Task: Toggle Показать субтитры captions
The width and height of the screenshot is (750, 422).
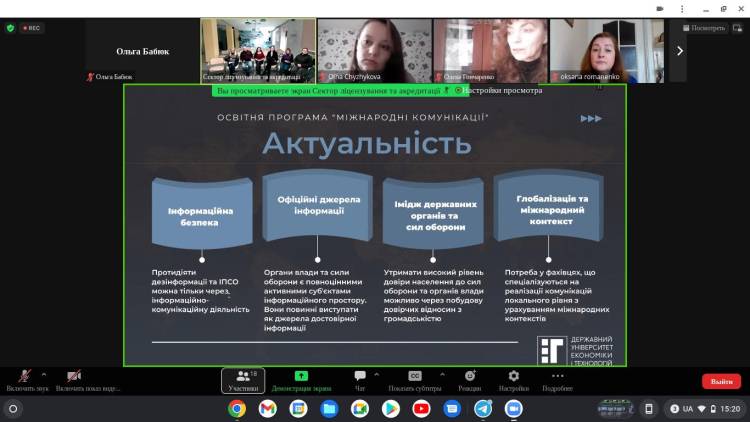Action: (x=414, y=380)
